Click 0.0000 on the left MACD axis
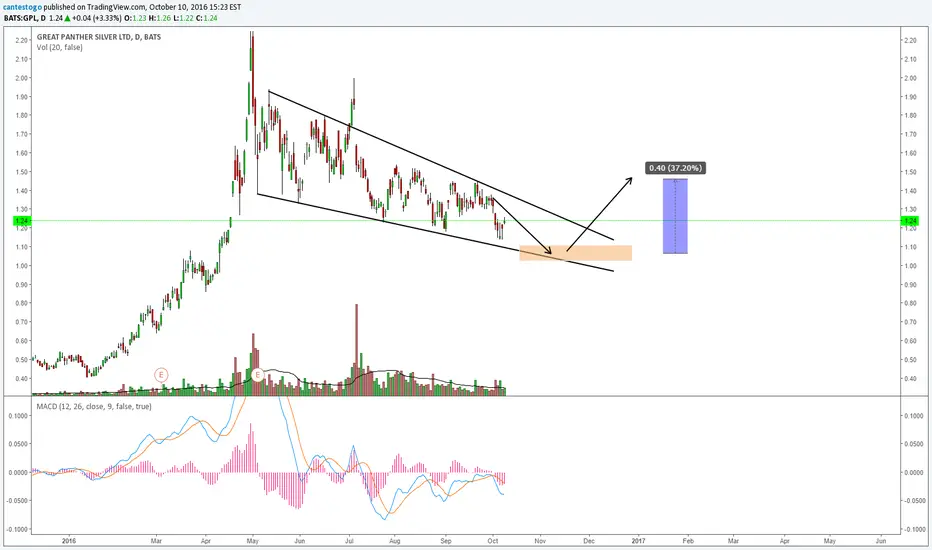Screen dimensions: 932x550 tap(18, 473)
